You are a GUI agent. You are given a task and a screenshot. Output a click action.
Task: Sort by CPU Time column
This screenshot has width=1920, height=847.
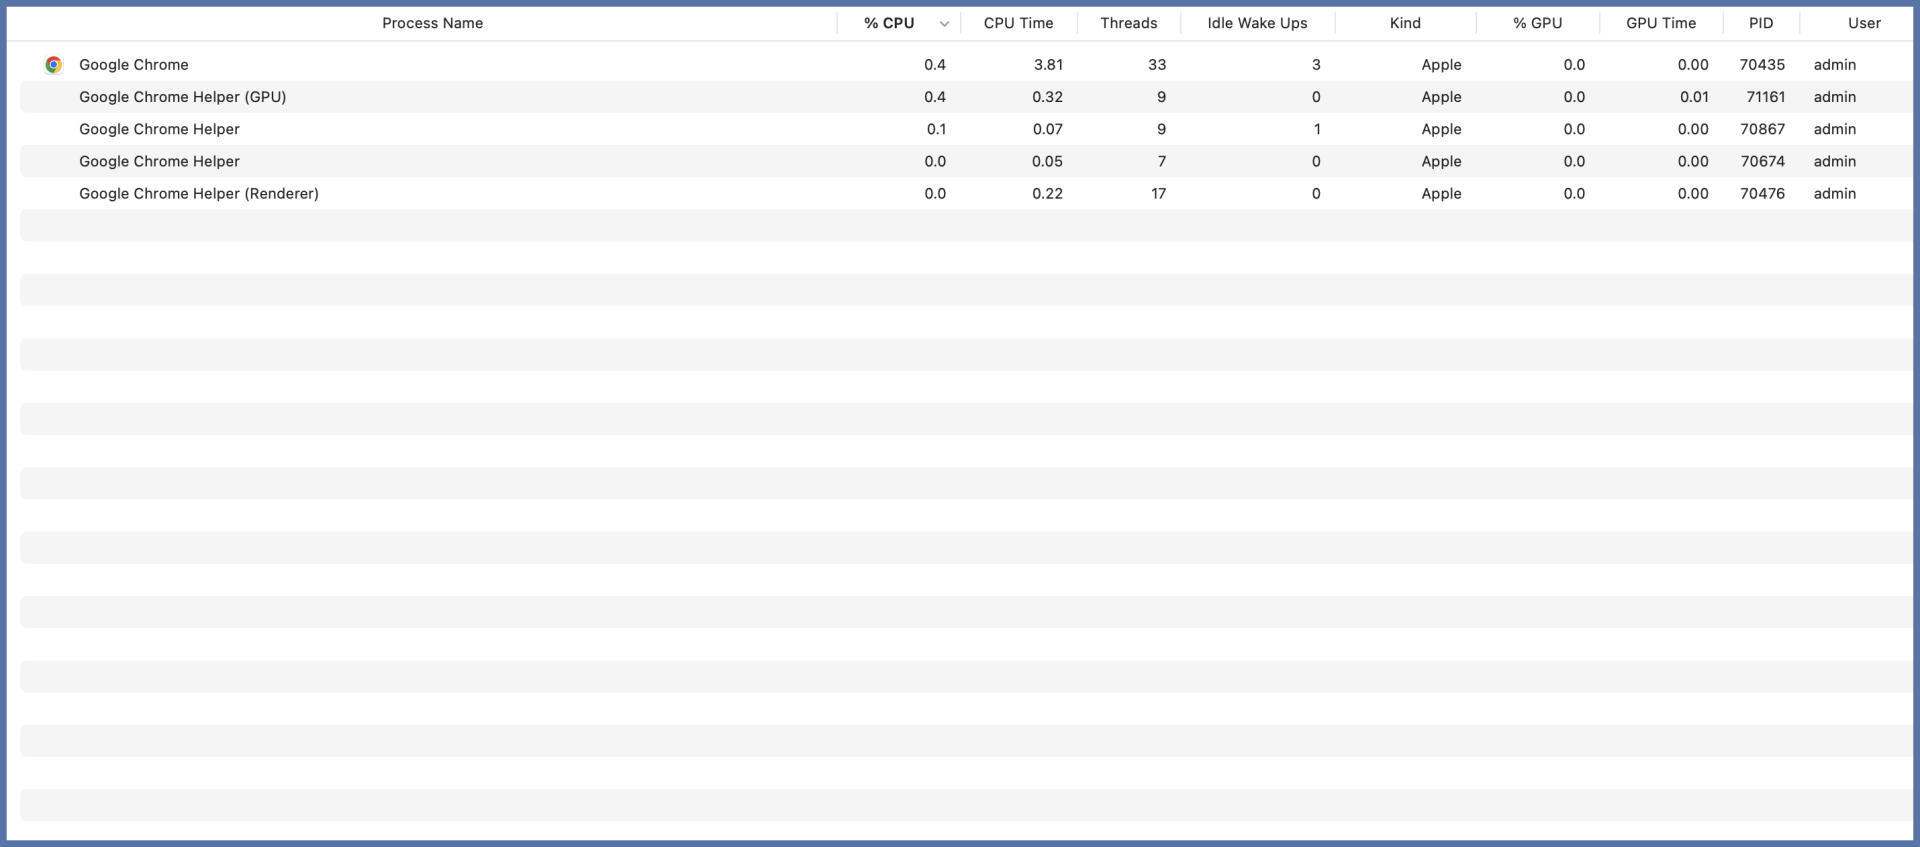(x=1018, y=23)
